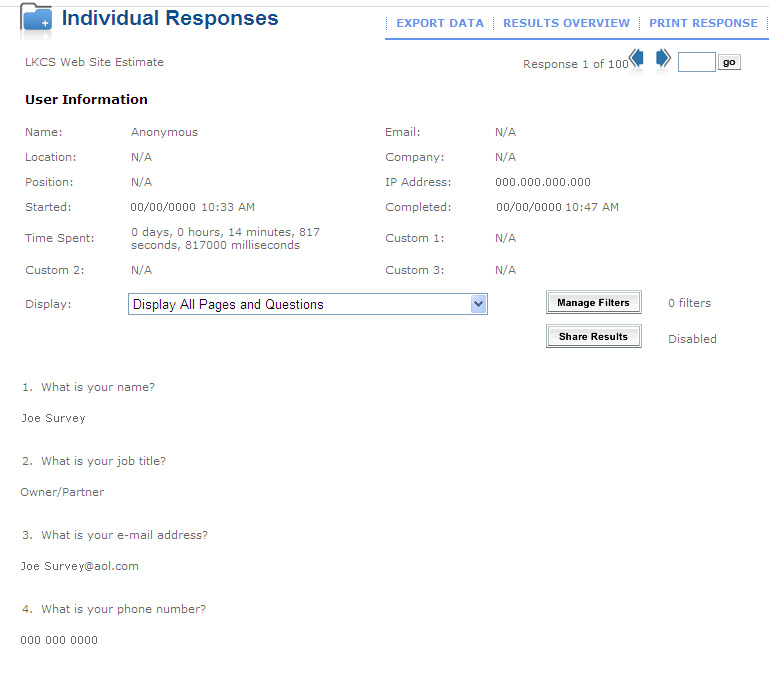Select Display All Pages and Questions combo box
The height and width of the screenshot is (676, 769).
308,304
